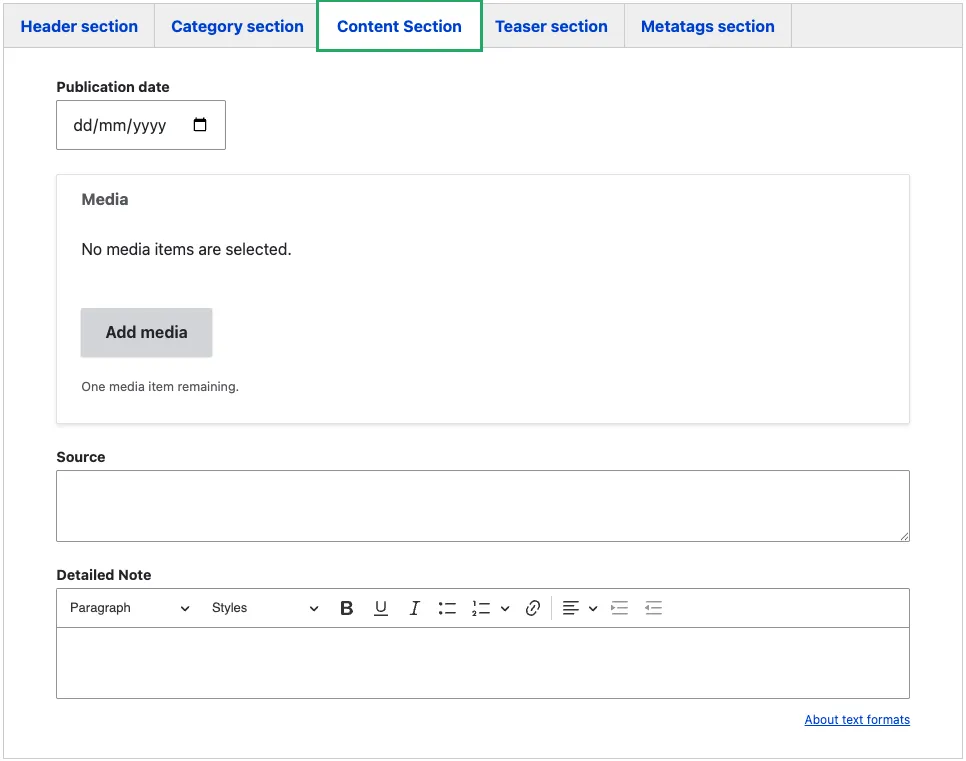Image resolution: width=966 pixels, height=761 pixels.
Task: Click the 'No media items are selected.' text
Action: point(186,250)
